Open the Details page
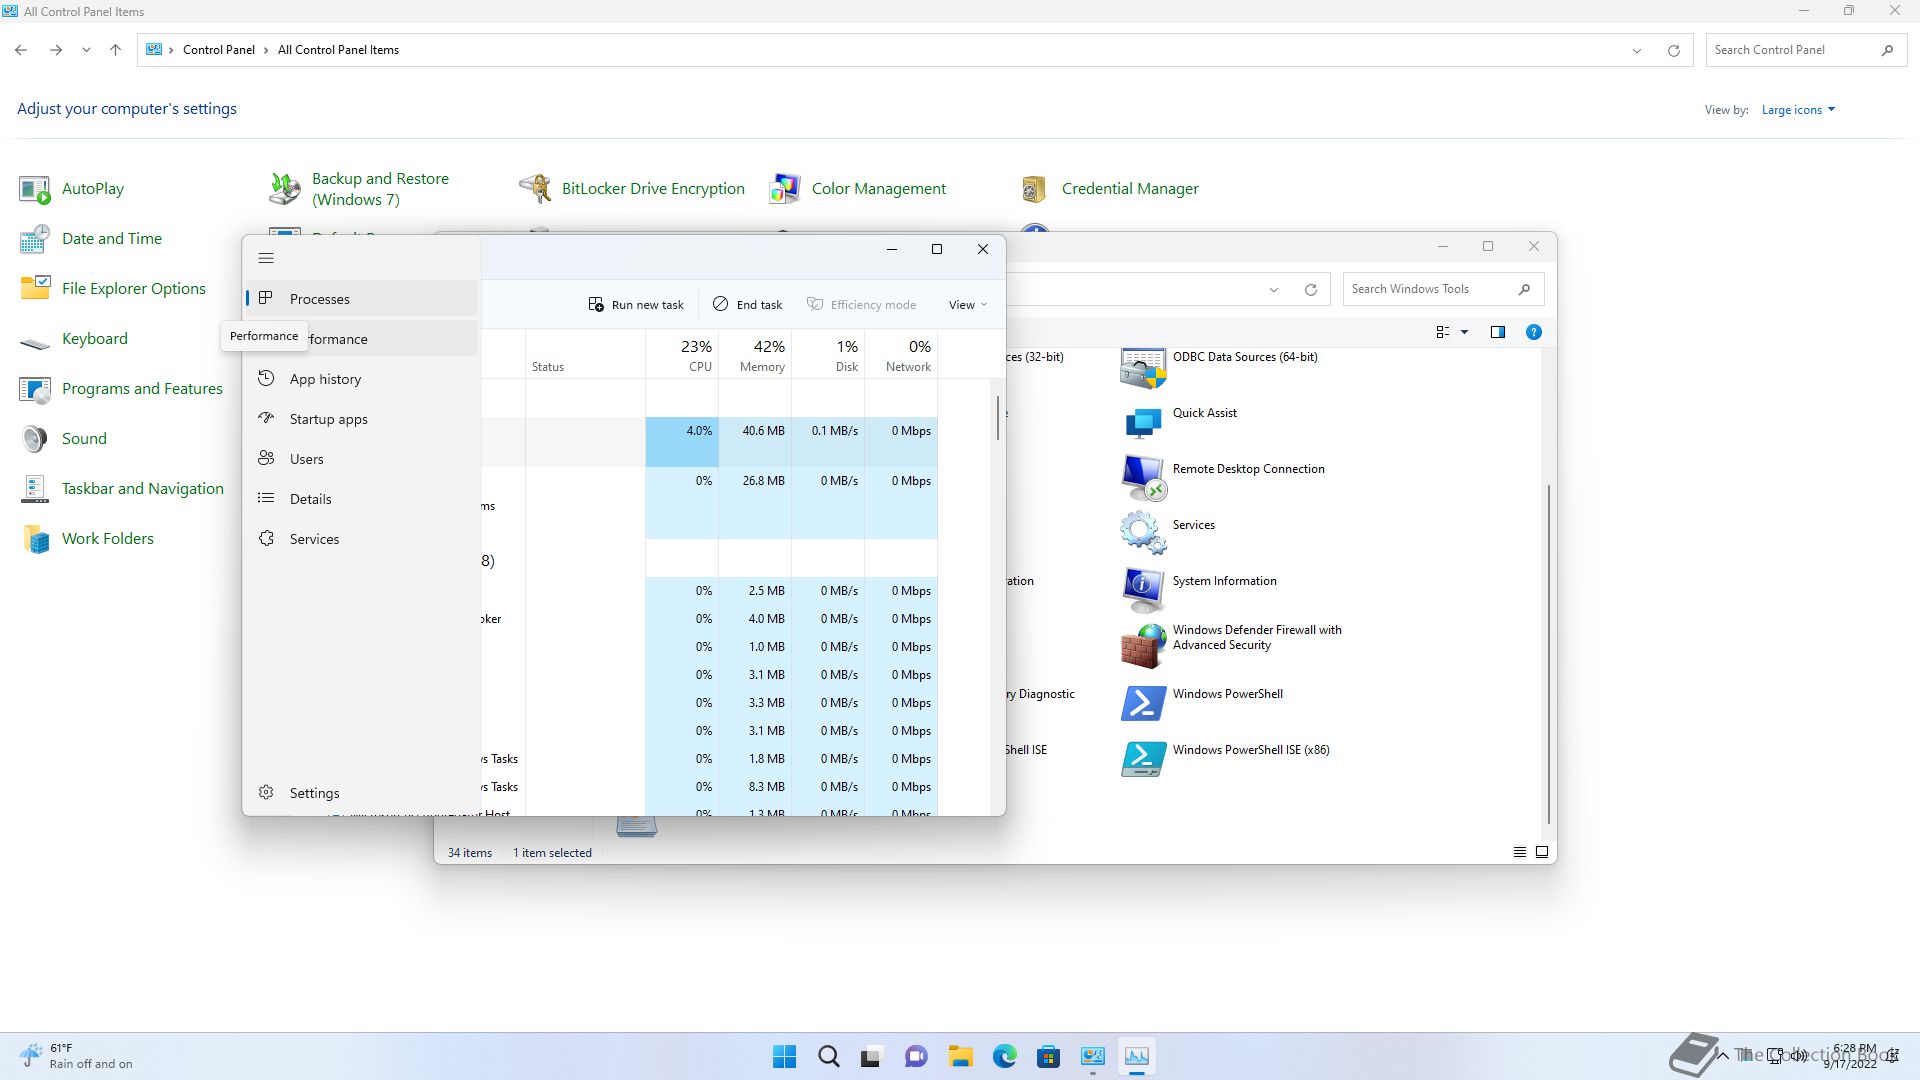1920x1080 pixels. [362, 499]
